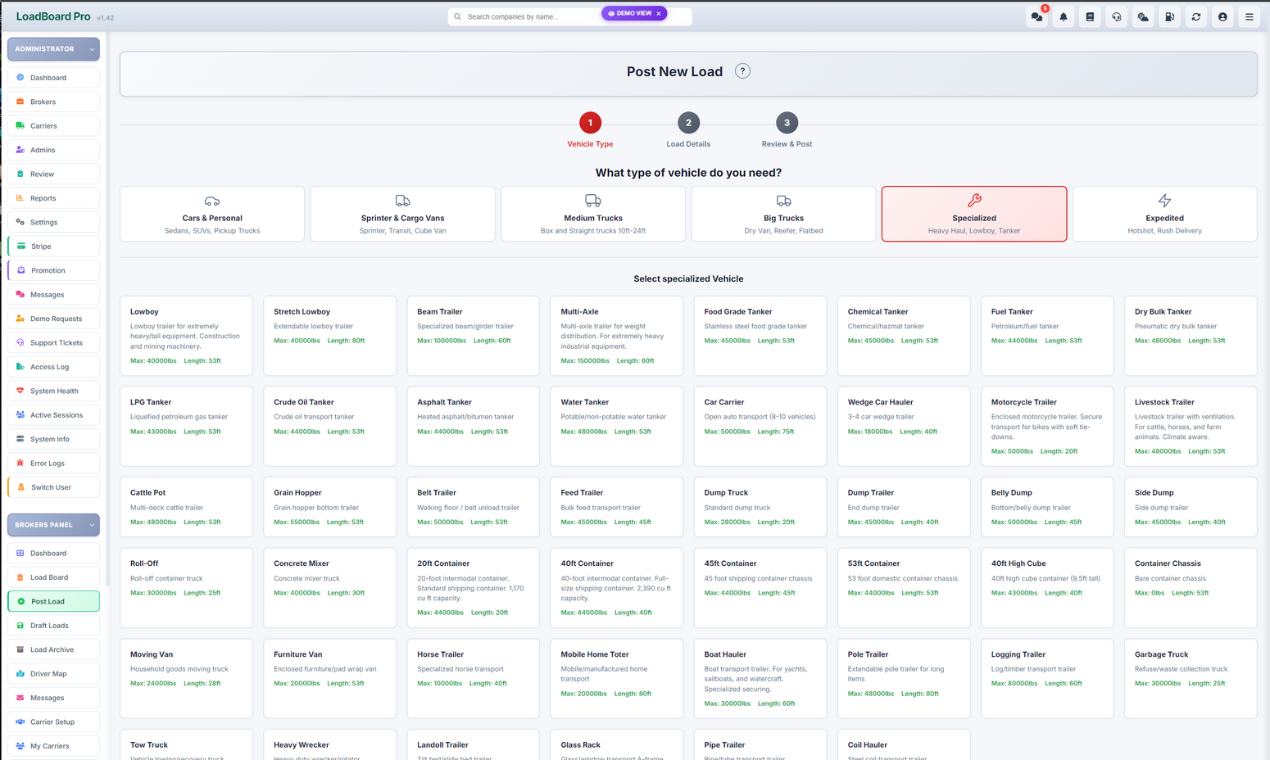Screen dimensions: 1270x760
Task: Open Review in the sidebar
Action: click(53, 174)
